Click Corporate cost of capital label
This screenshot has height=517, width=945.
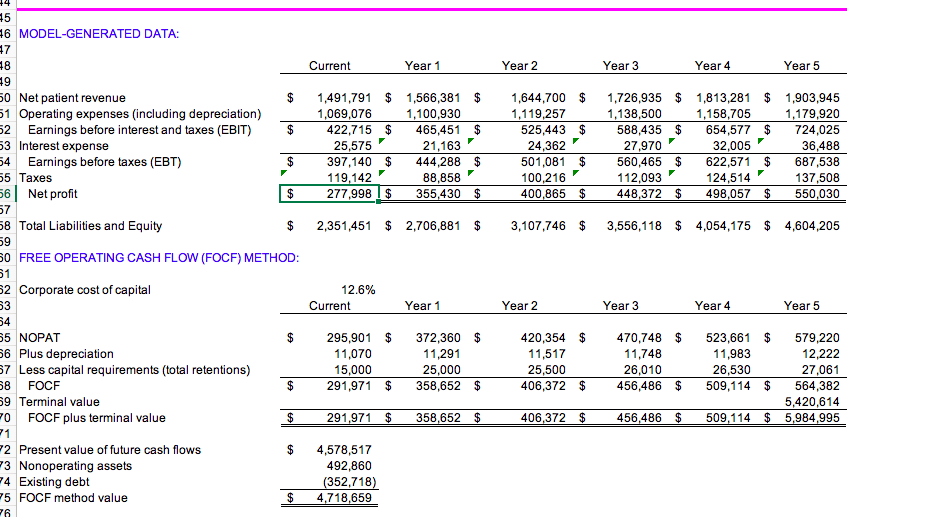pos(85,290)
